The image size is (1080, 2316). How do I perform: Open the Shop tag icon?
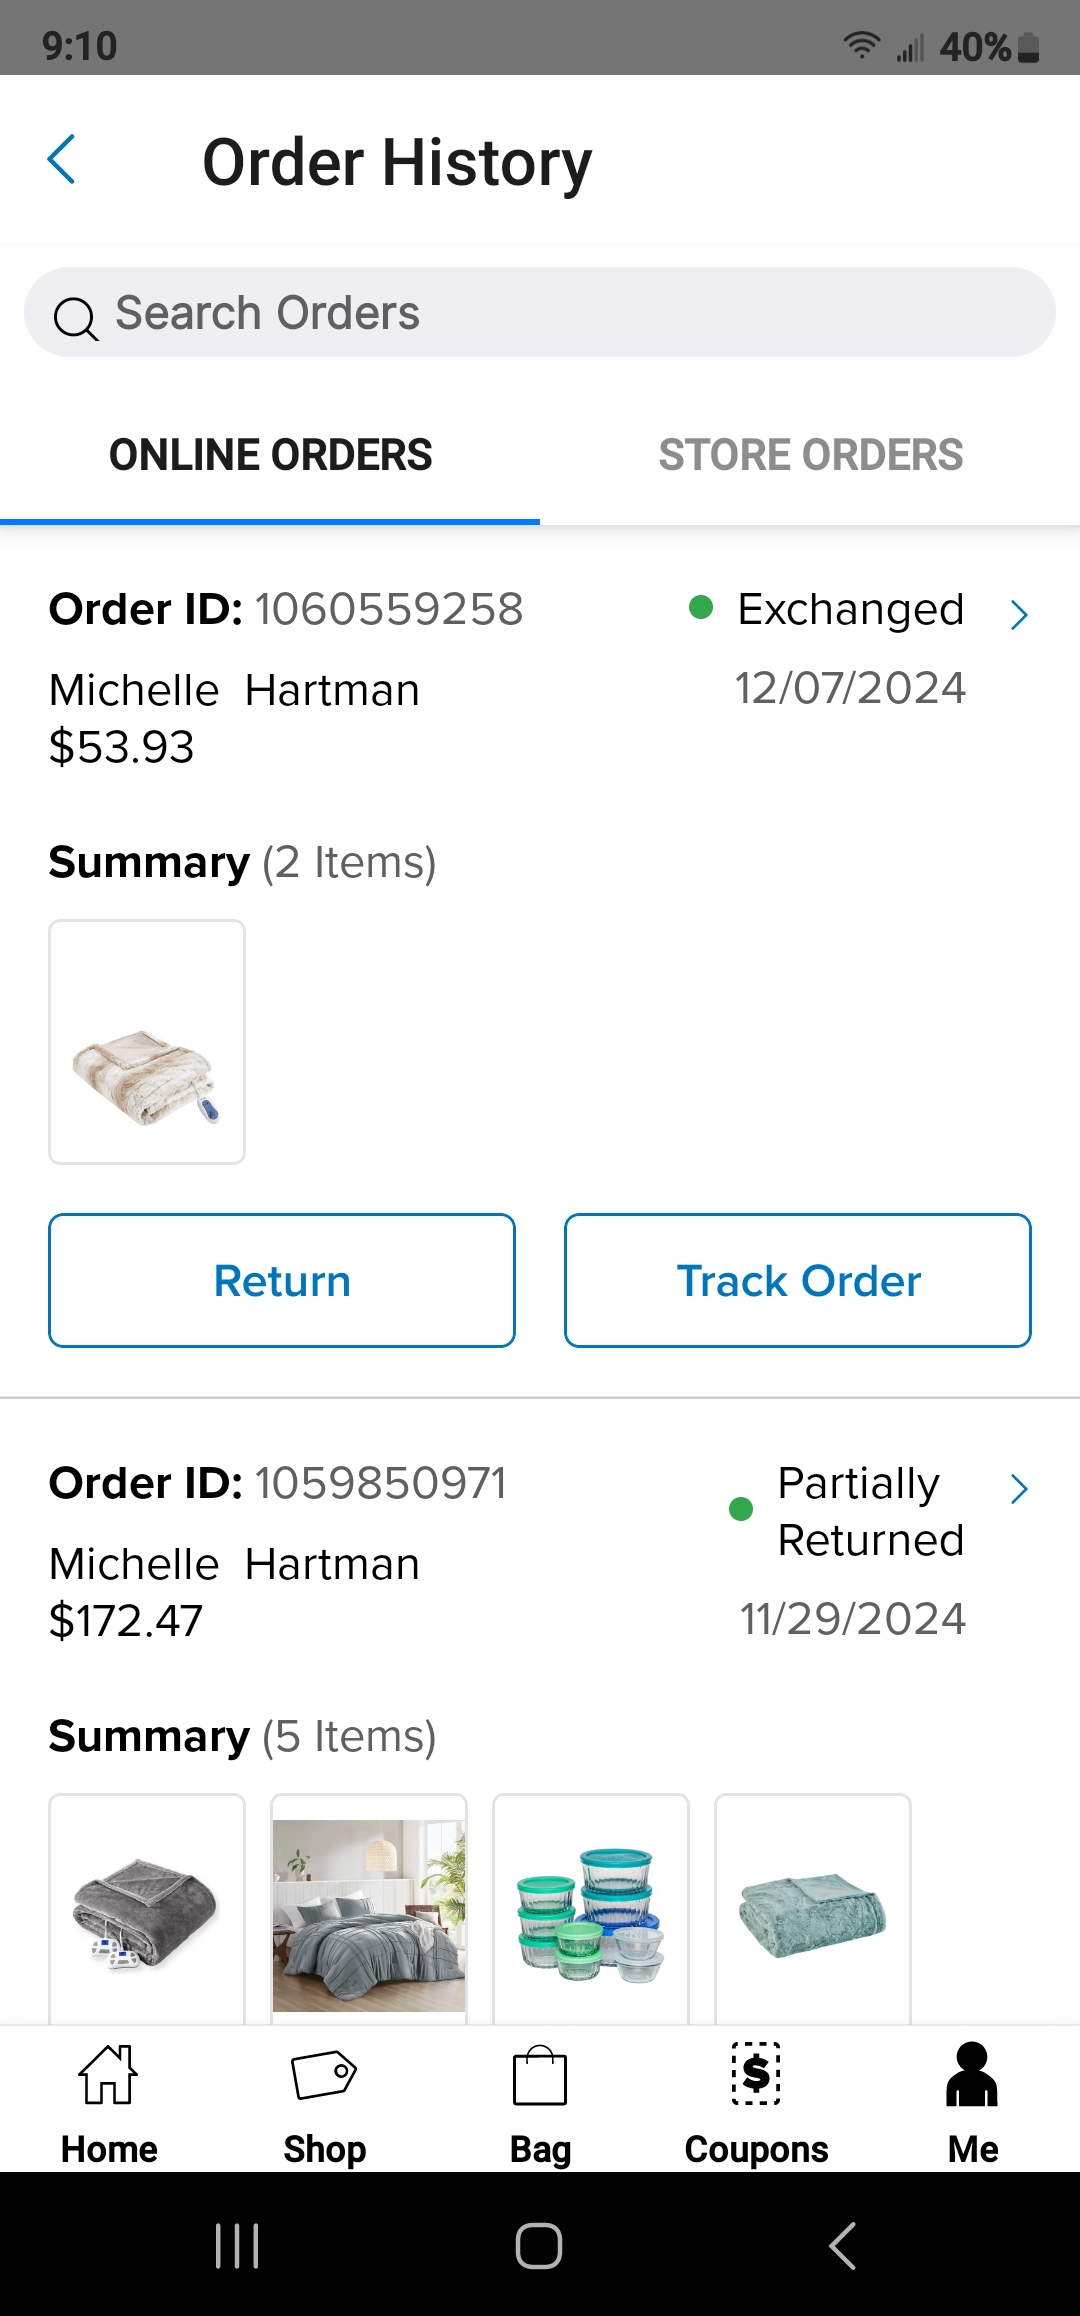324,2075
